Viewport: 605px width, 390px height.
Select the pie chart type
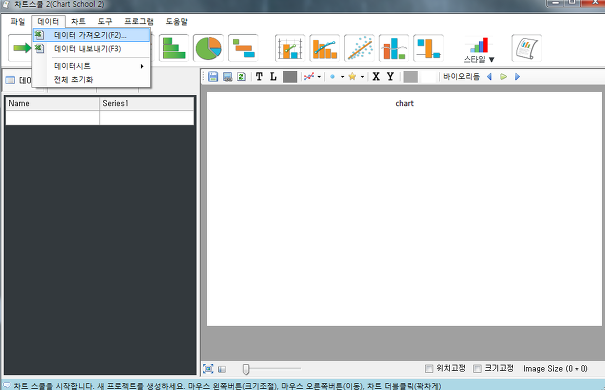tap(208, 48)
